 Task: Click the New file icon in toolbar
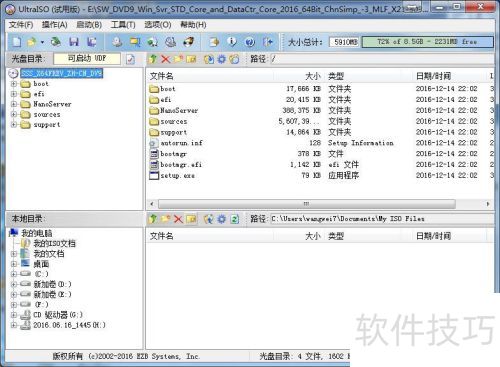click(x=17, y=42)
